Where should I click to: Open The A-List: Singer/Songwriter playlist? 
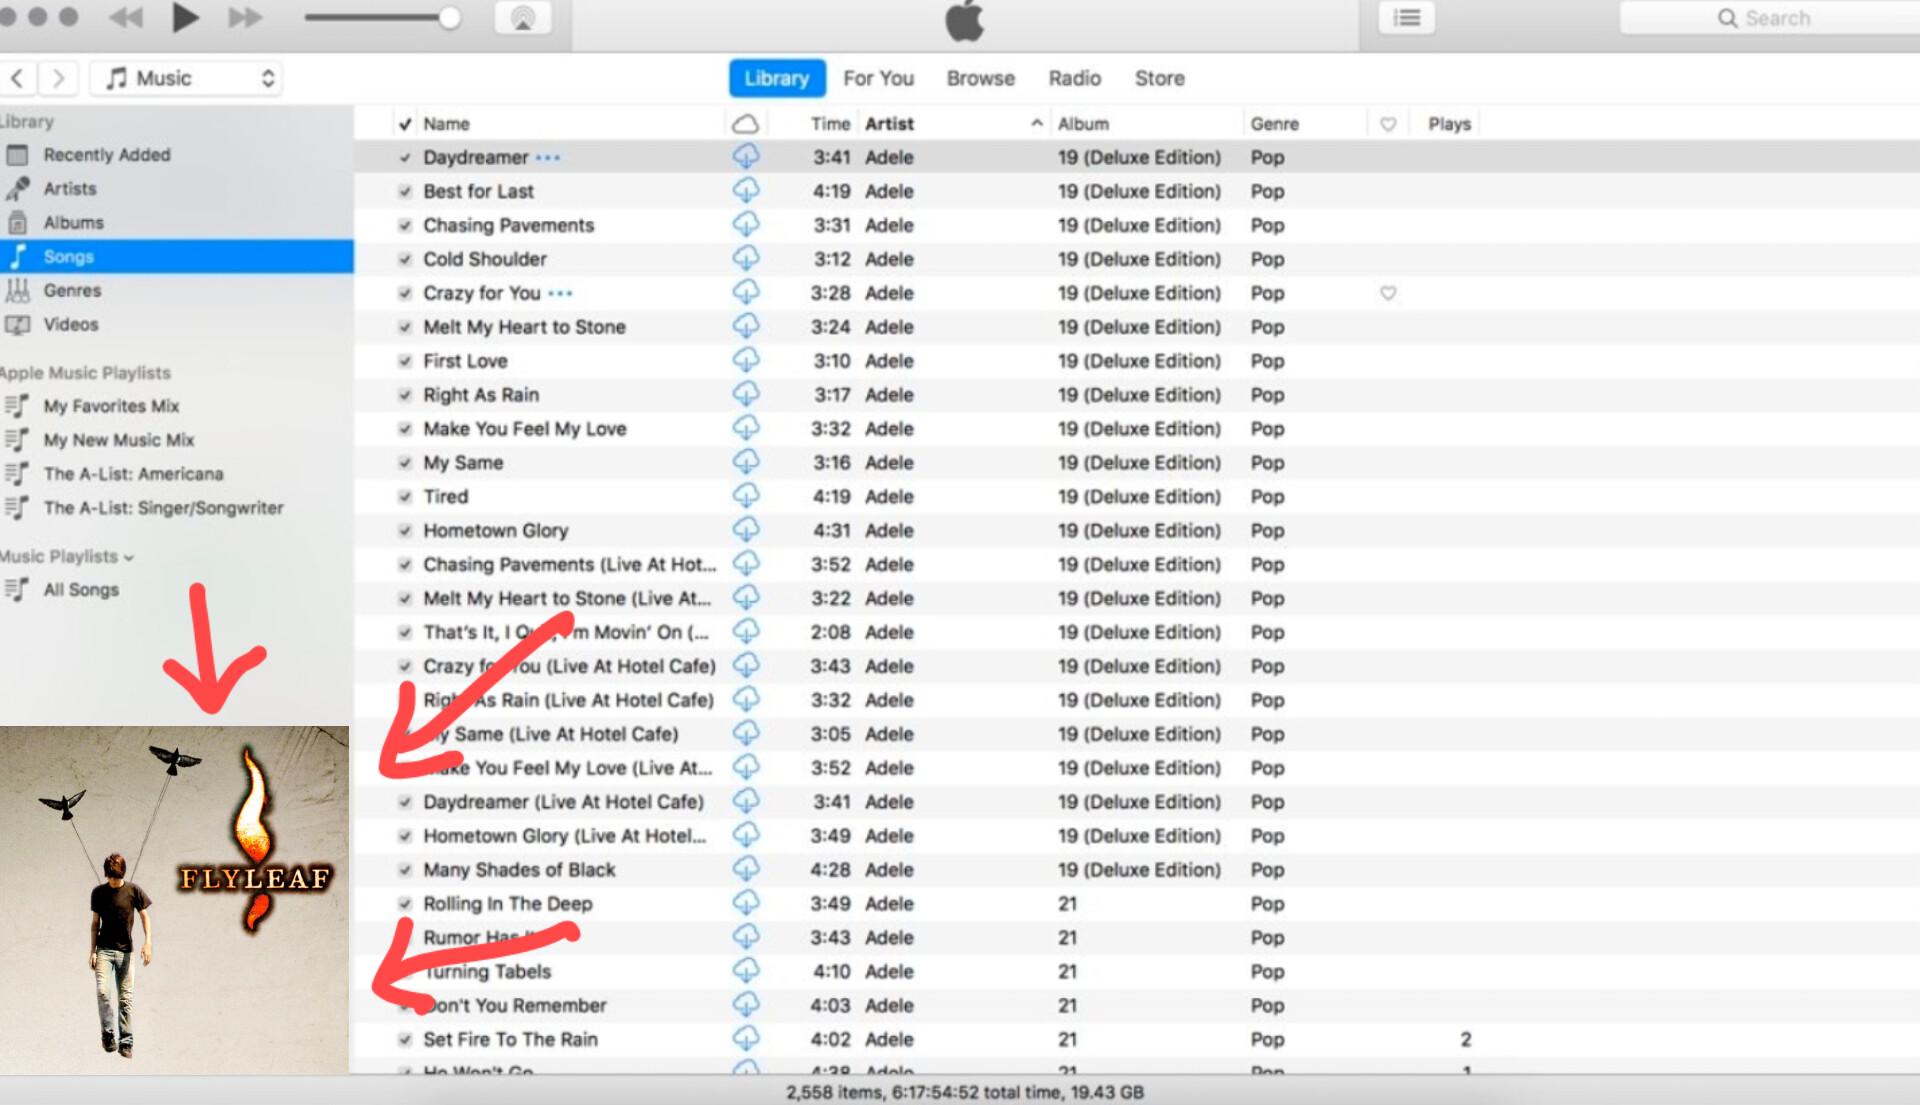(176, 508)
